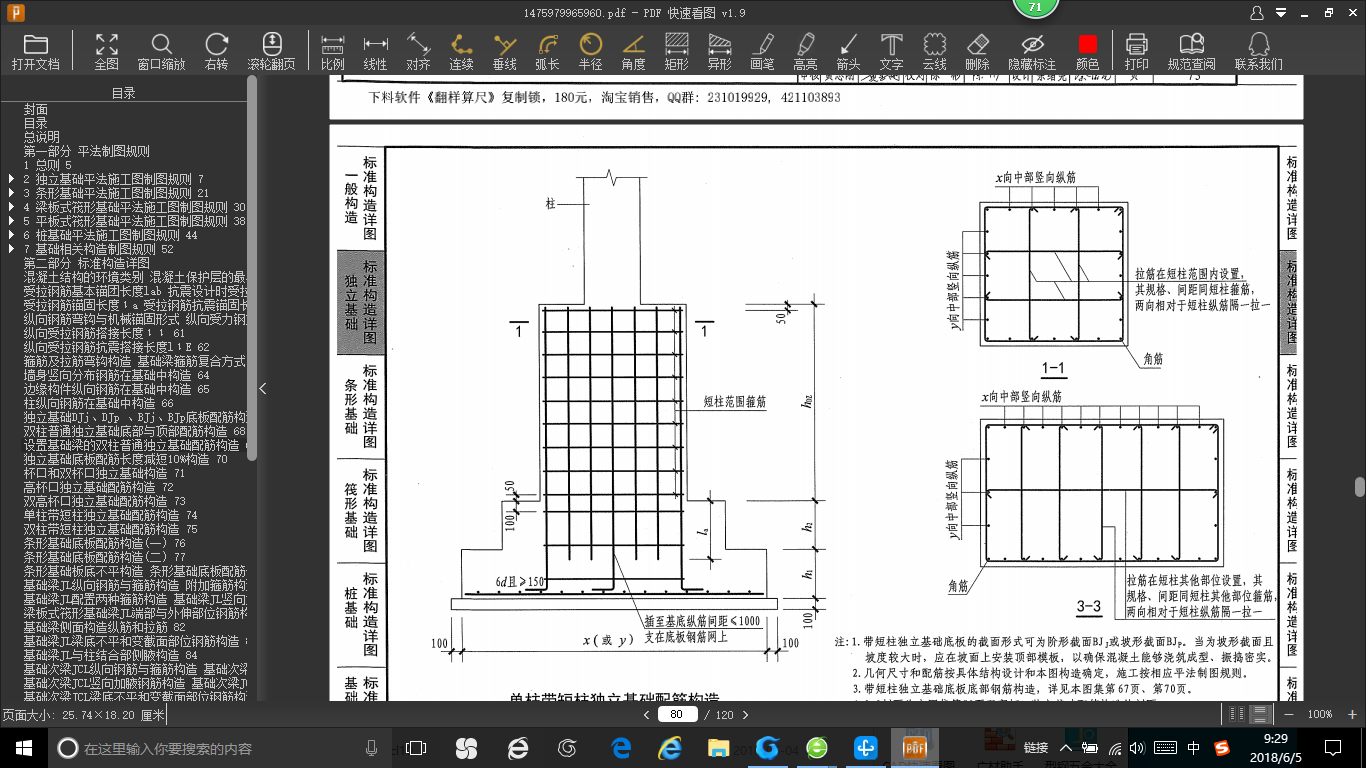
Task: Fit full drawing with 全图
Action: 107,52
